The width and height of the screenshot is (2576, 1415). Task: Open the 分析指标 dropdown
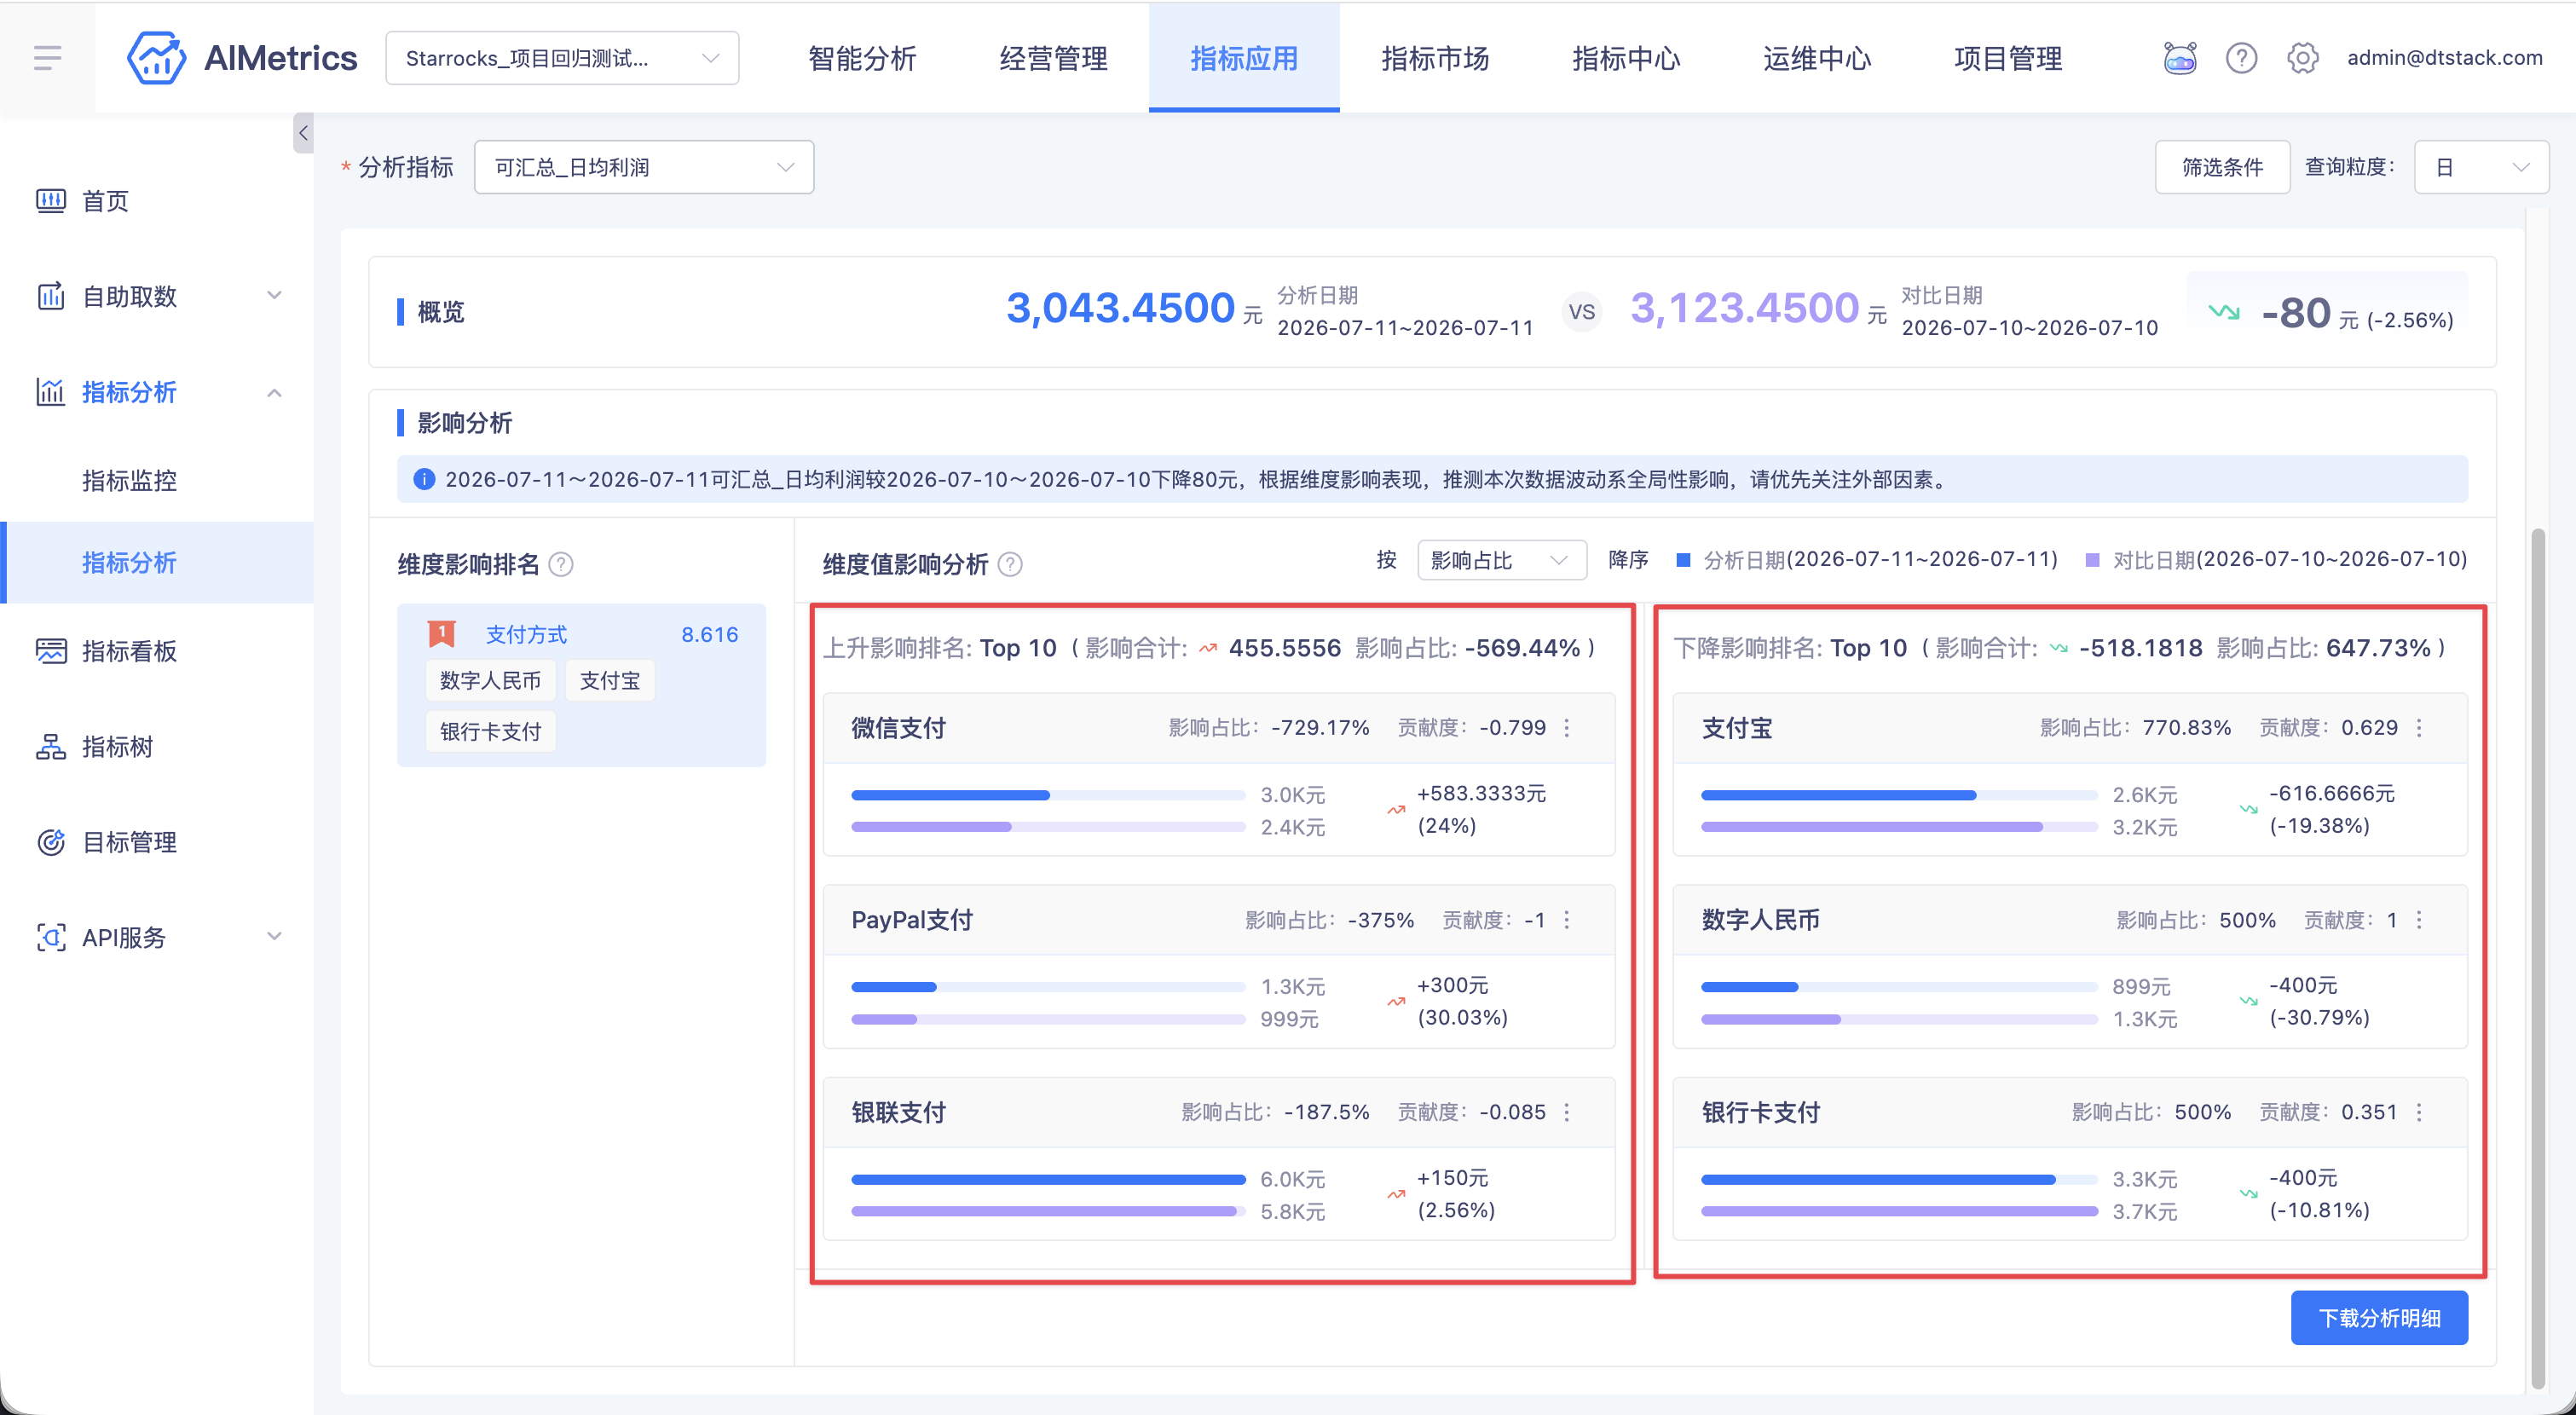pos(644,167)
